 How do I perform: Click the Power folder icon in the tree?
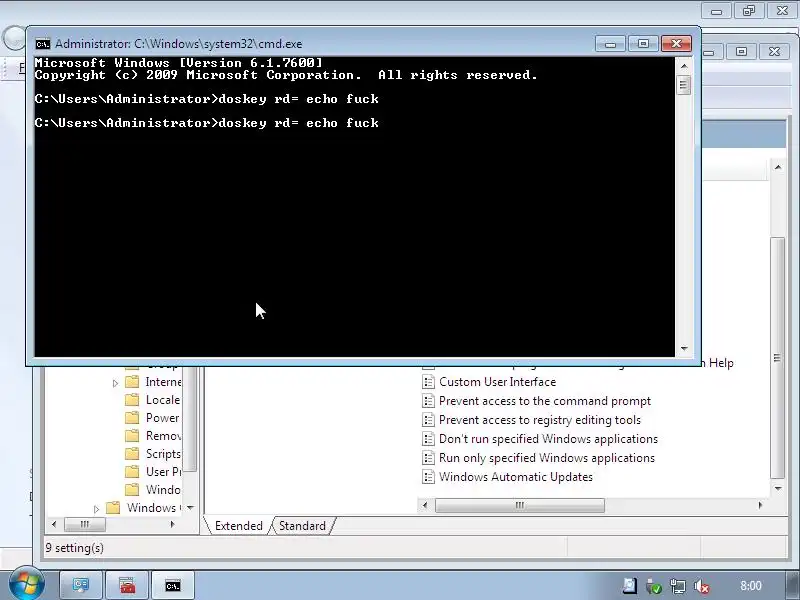pos(132,417)
